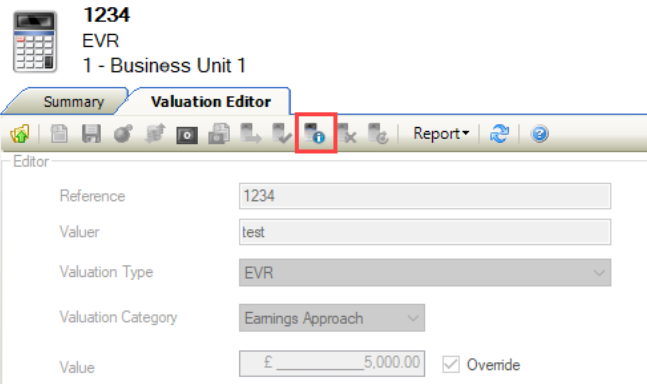Click the save floppy disk icon
647x384 pixels.
[91, 134]
